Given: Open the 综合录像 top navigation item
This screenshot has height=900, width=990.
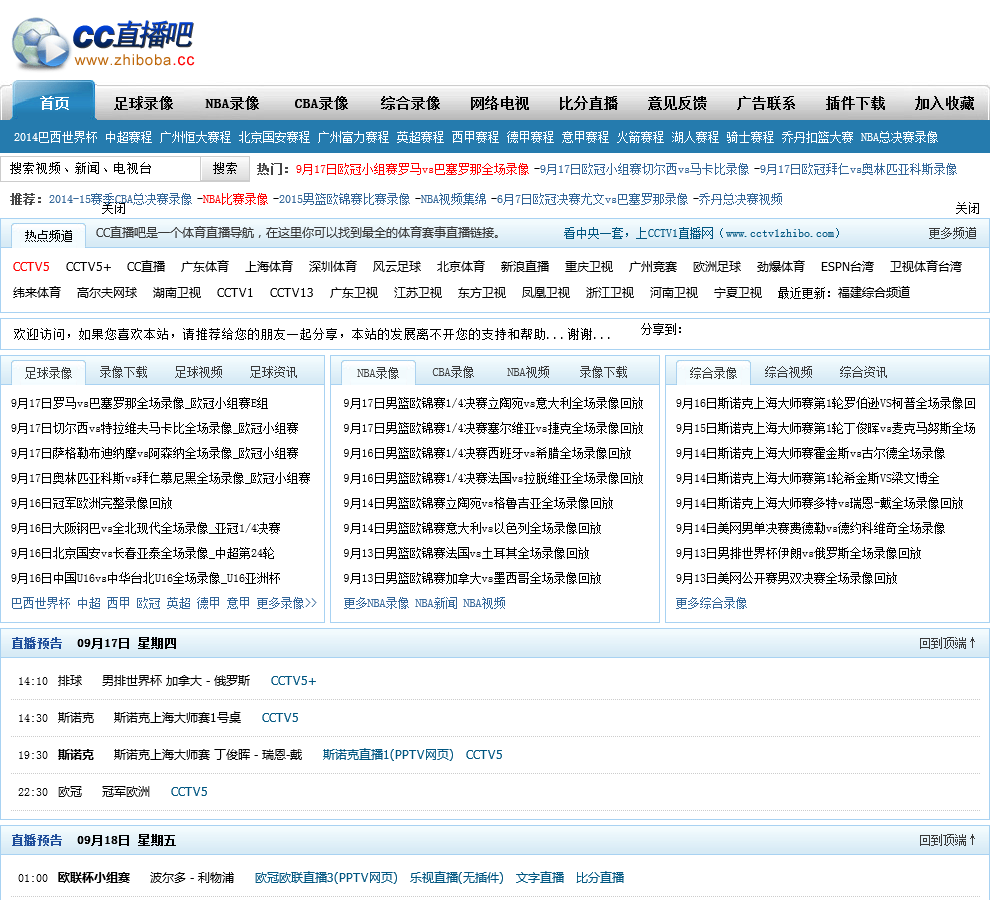Looking at the screenshot, I should point(410,104).
